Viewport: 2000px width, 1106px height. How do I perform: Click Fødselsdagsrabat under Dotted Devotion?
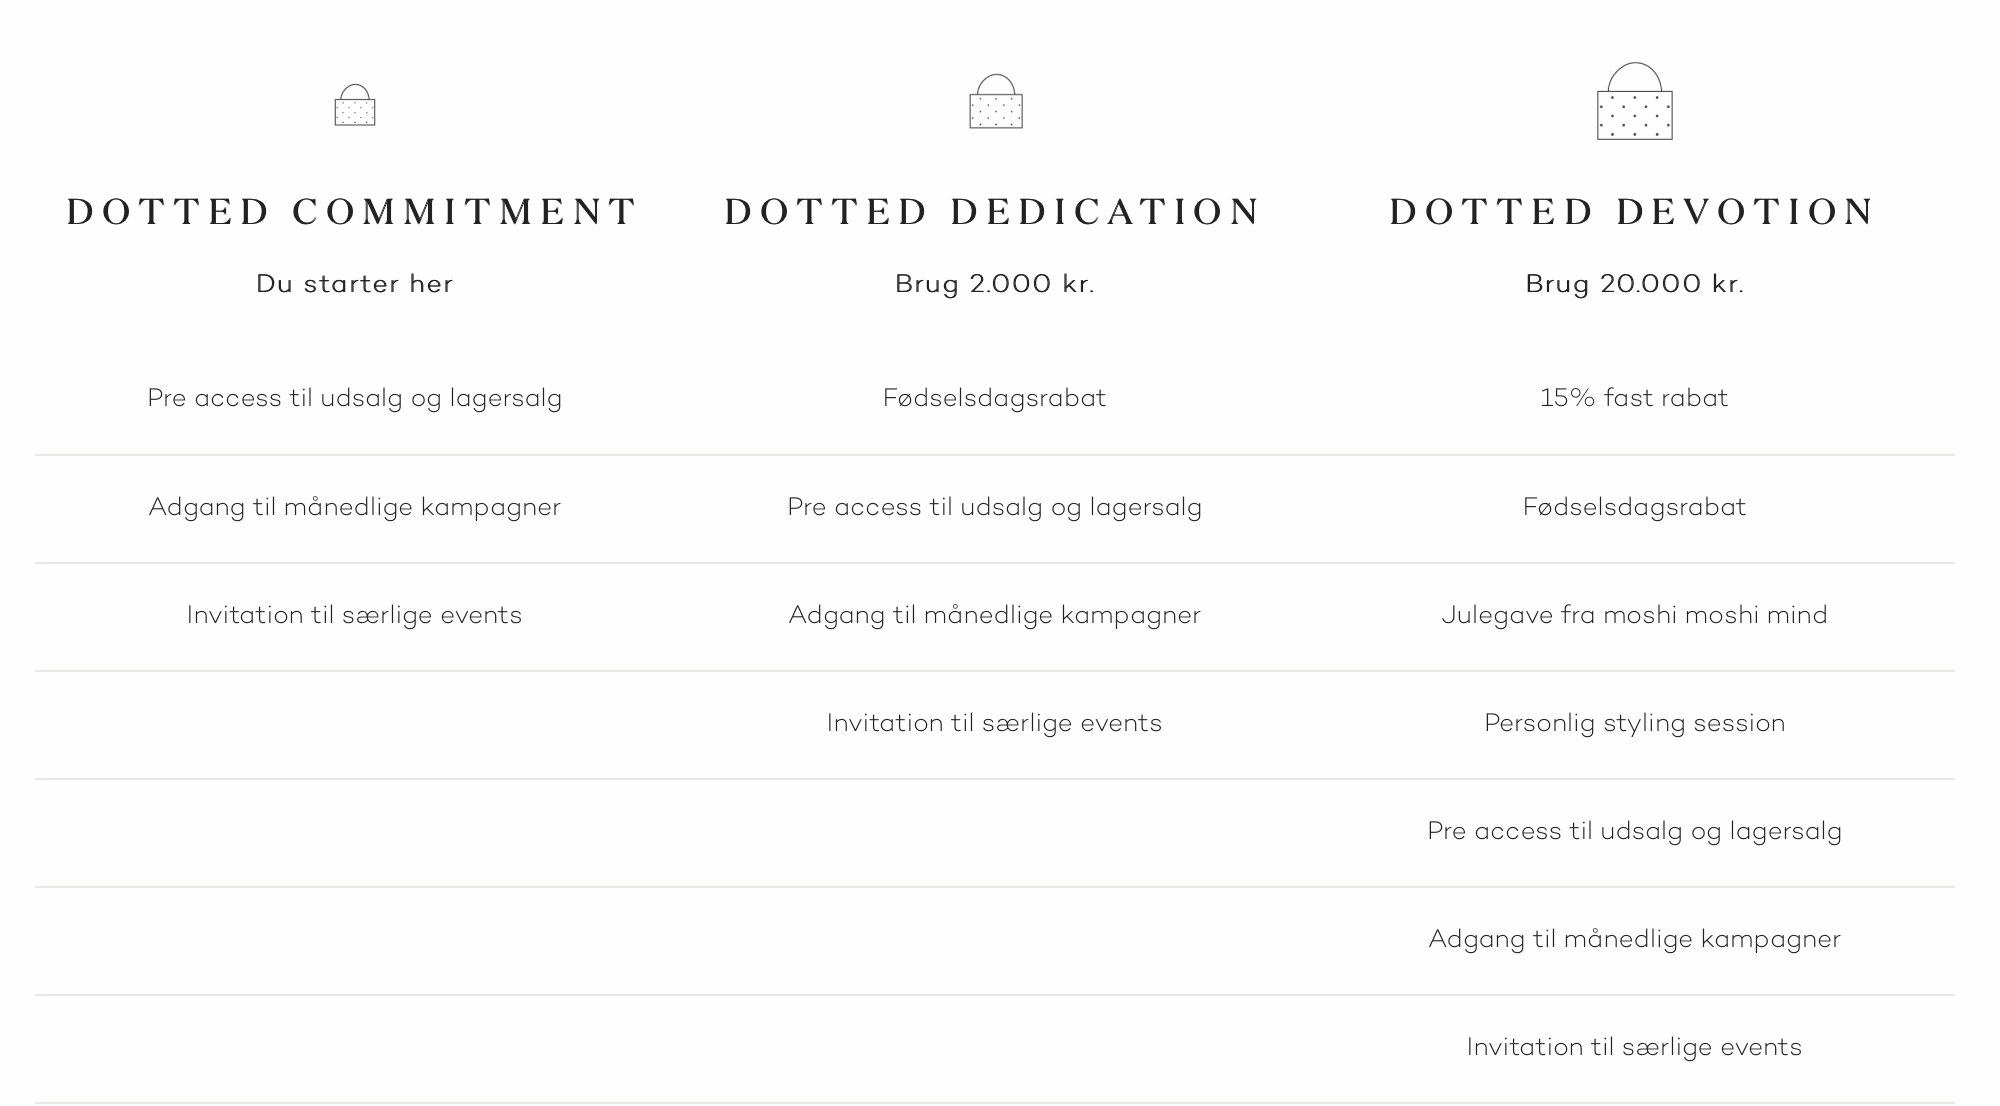(1634, 507)
